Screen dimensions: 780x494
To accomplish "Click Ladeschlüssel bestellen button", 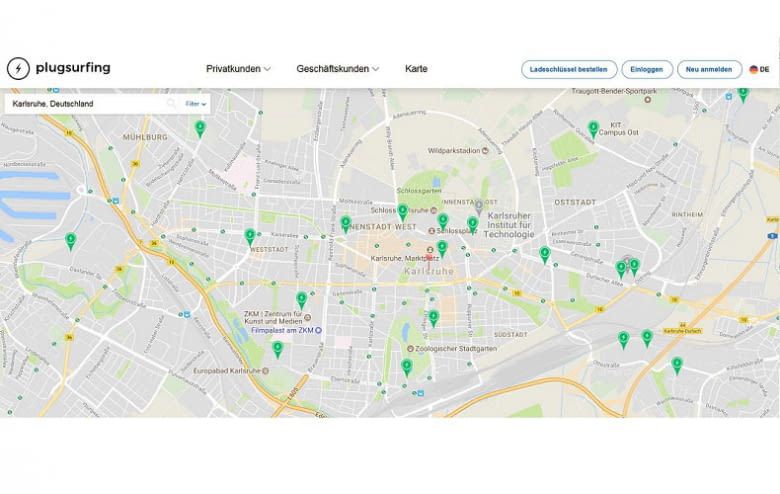I will [569, 70].
